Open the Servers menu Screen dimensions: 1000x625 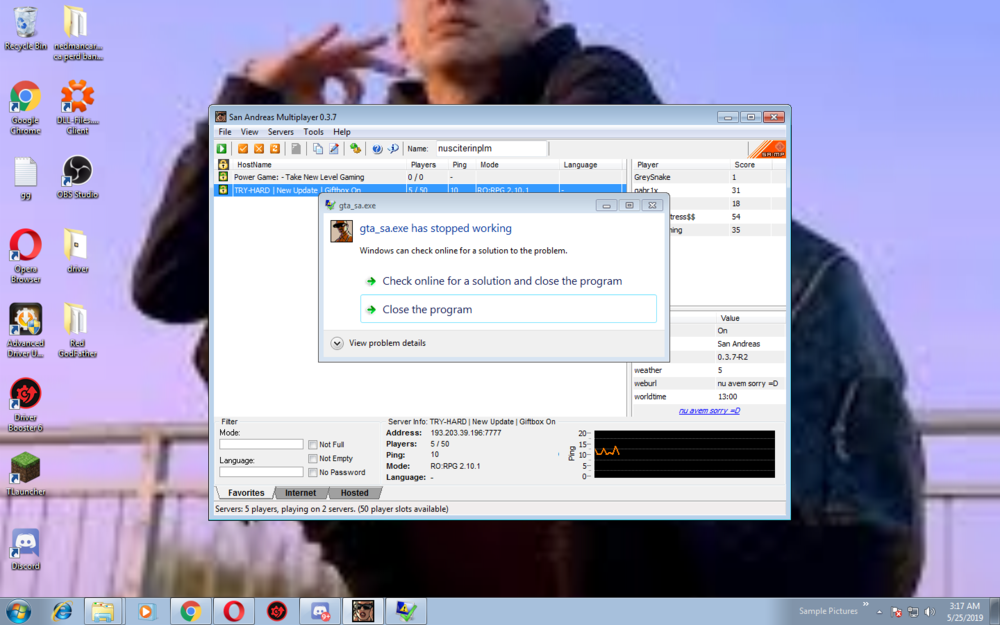click(x=281, y=132)
